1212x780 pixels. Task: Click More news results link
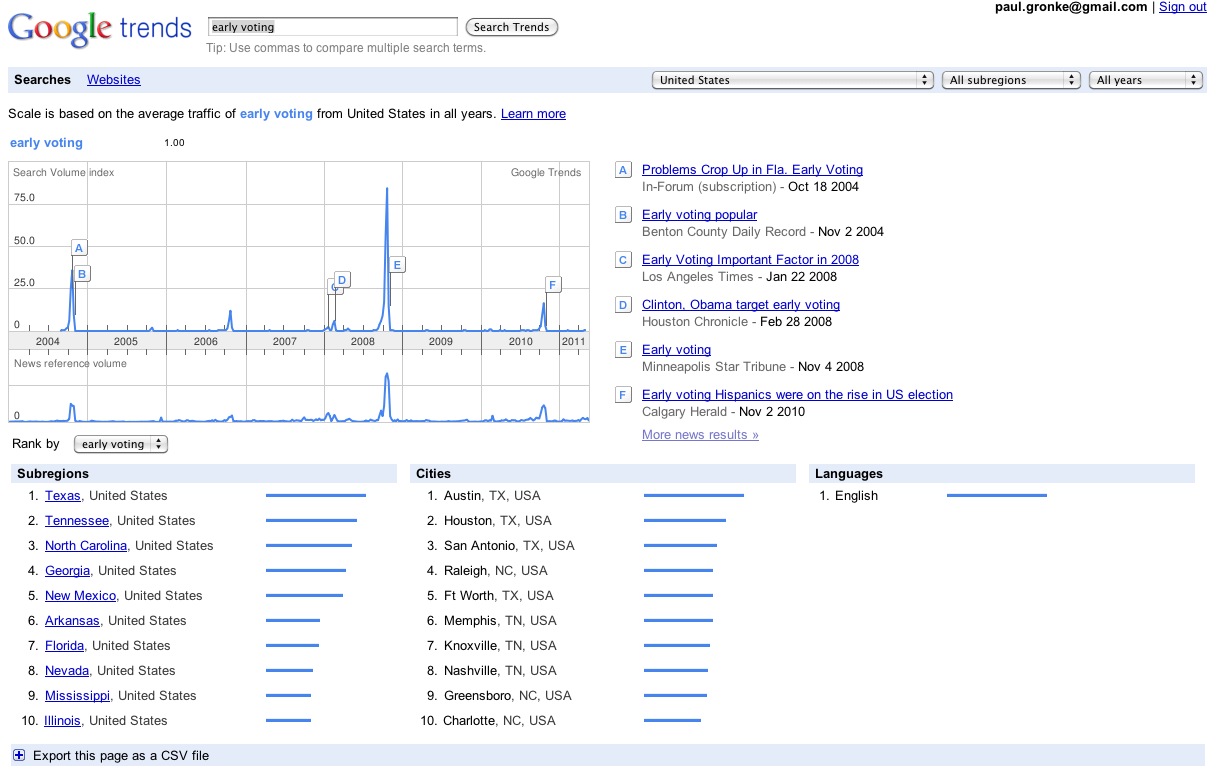[x=700, y=435]
